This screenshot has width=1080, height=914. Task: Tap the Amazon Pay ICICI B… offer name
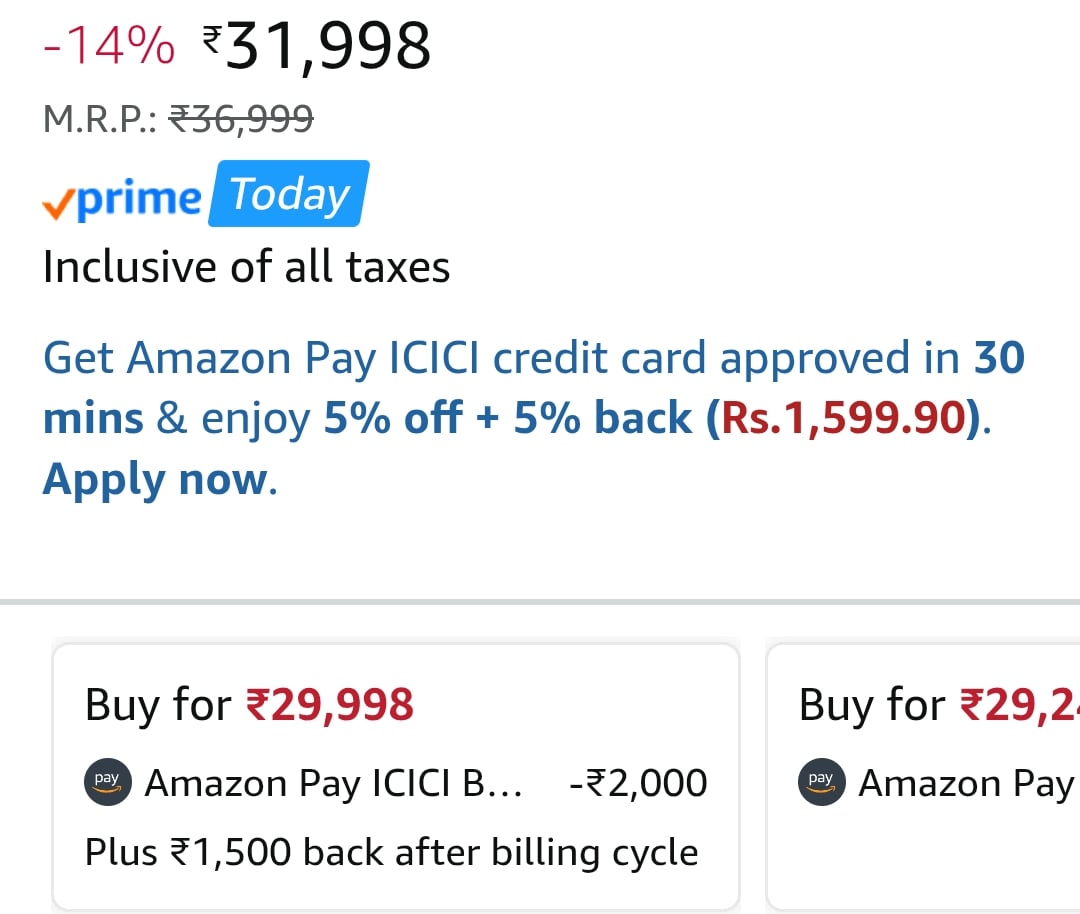(x=333, y=784)
